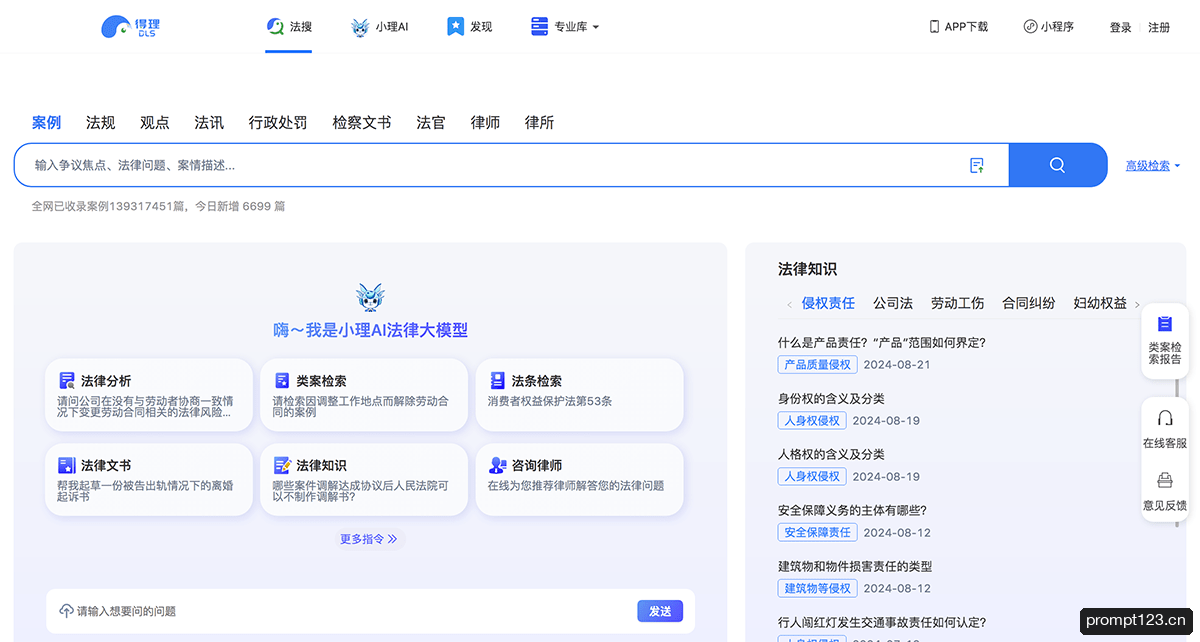Click the left arrow of knowledge tabs

[789, 304]
